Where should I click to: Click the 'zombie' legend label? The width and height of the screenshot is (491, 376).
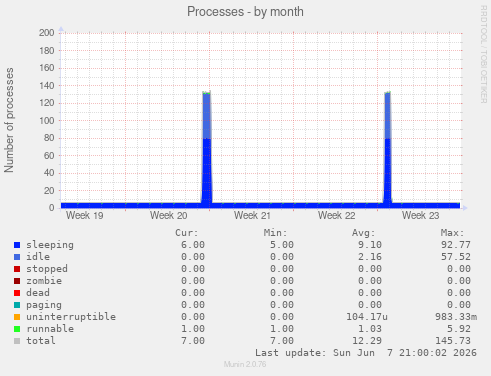click(x=44, y=281)
